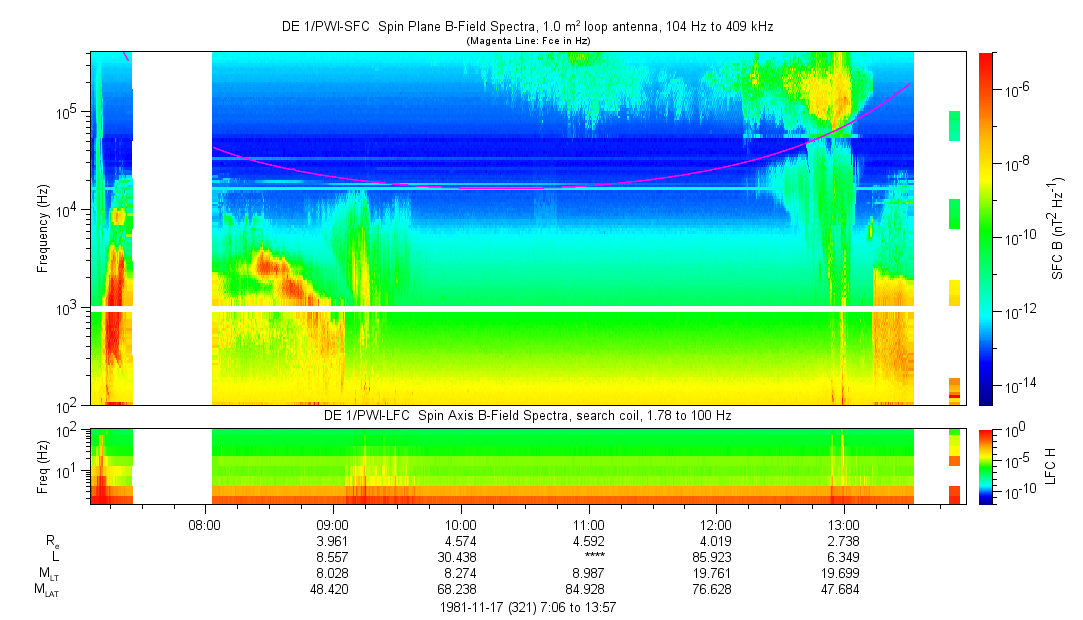
Task: Select the 13:00 time tick label
Action: pos(844,524)
